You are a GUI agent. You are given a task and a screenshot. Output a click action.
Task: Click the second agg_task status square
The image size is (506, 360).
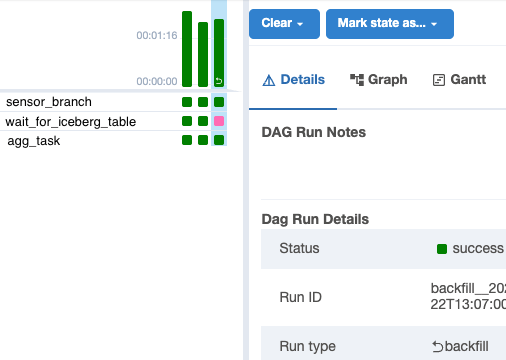point(203,140)
